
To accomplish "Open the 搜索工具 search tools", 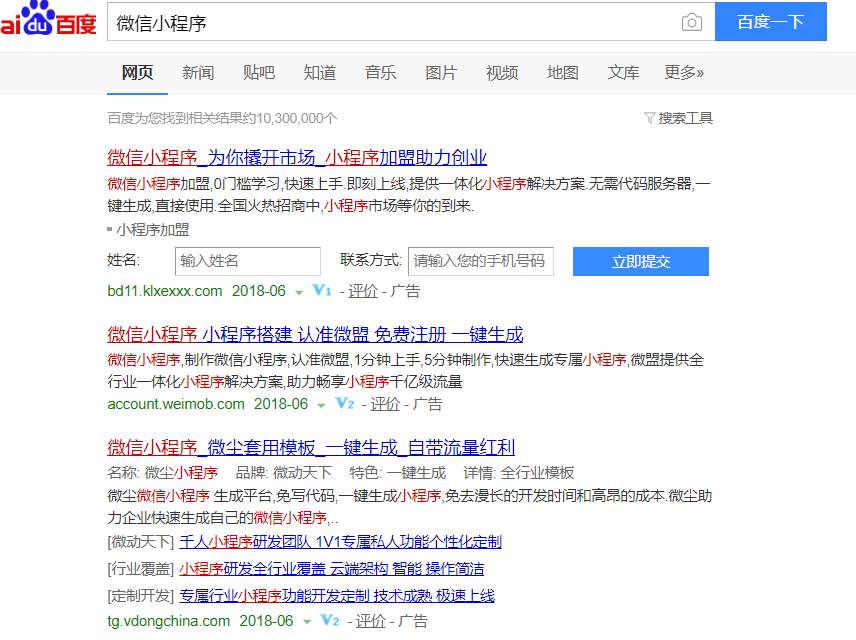I will tap(685, 118).
